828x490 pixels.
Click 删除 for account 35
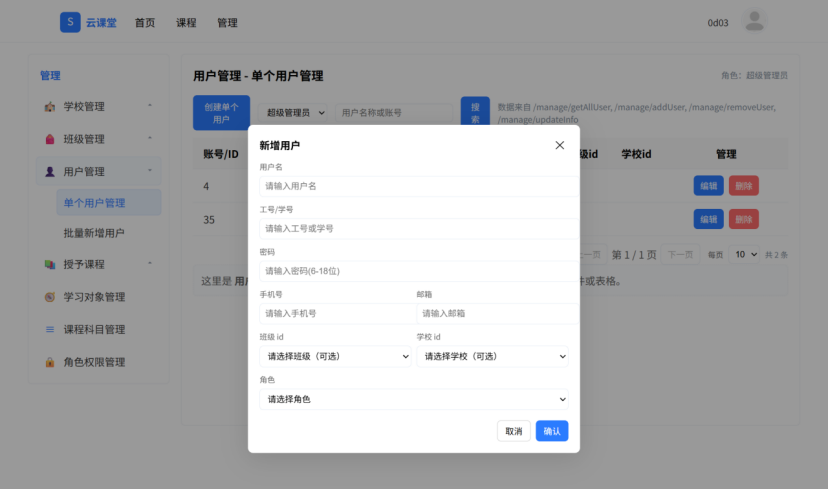click(x=744, y=219)
